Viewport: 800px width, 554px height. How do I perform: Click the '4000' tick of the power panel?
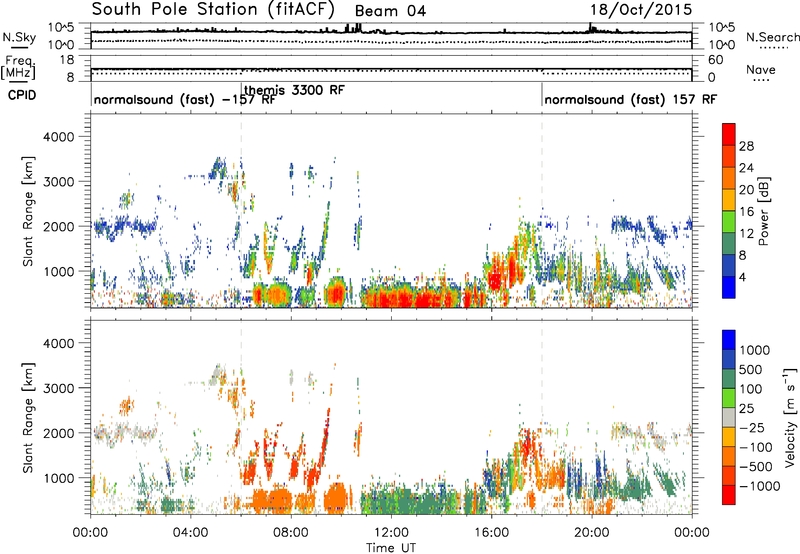[57, 137]
